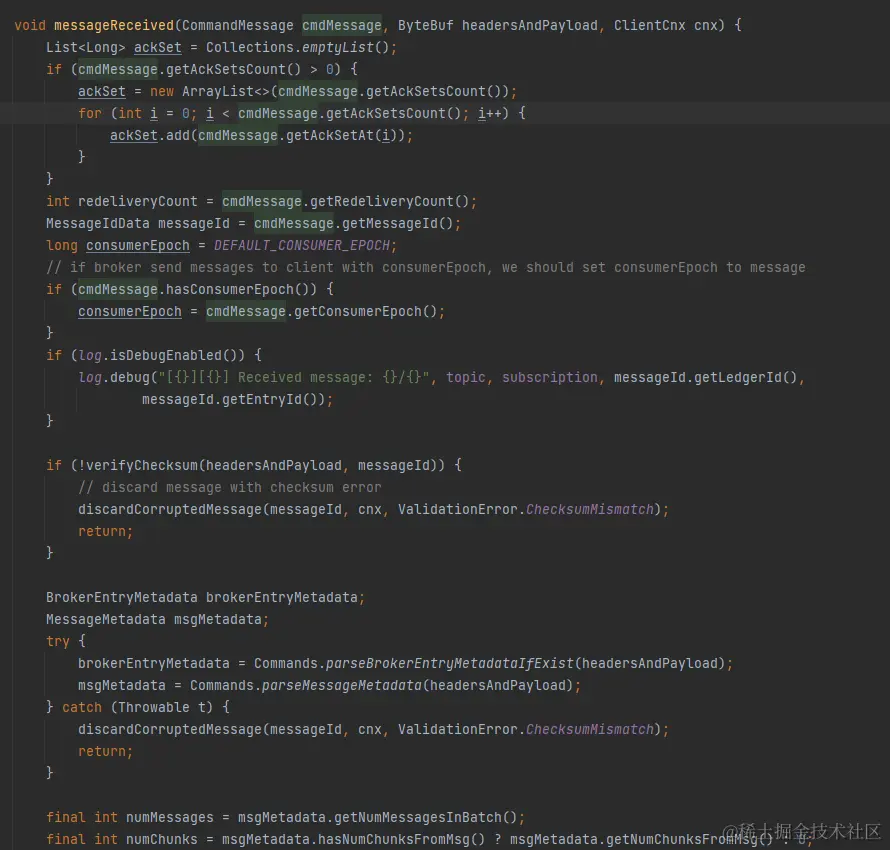890x850 pixels.
Task: Click messageId.getLedgerId() call
Action: [706, 377]
